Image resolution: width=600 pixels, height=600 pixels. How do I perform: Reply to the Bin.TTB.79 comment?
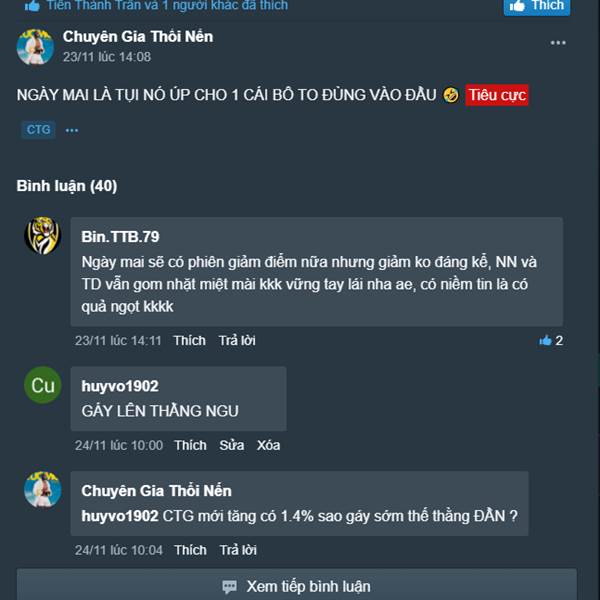(237, 340)
